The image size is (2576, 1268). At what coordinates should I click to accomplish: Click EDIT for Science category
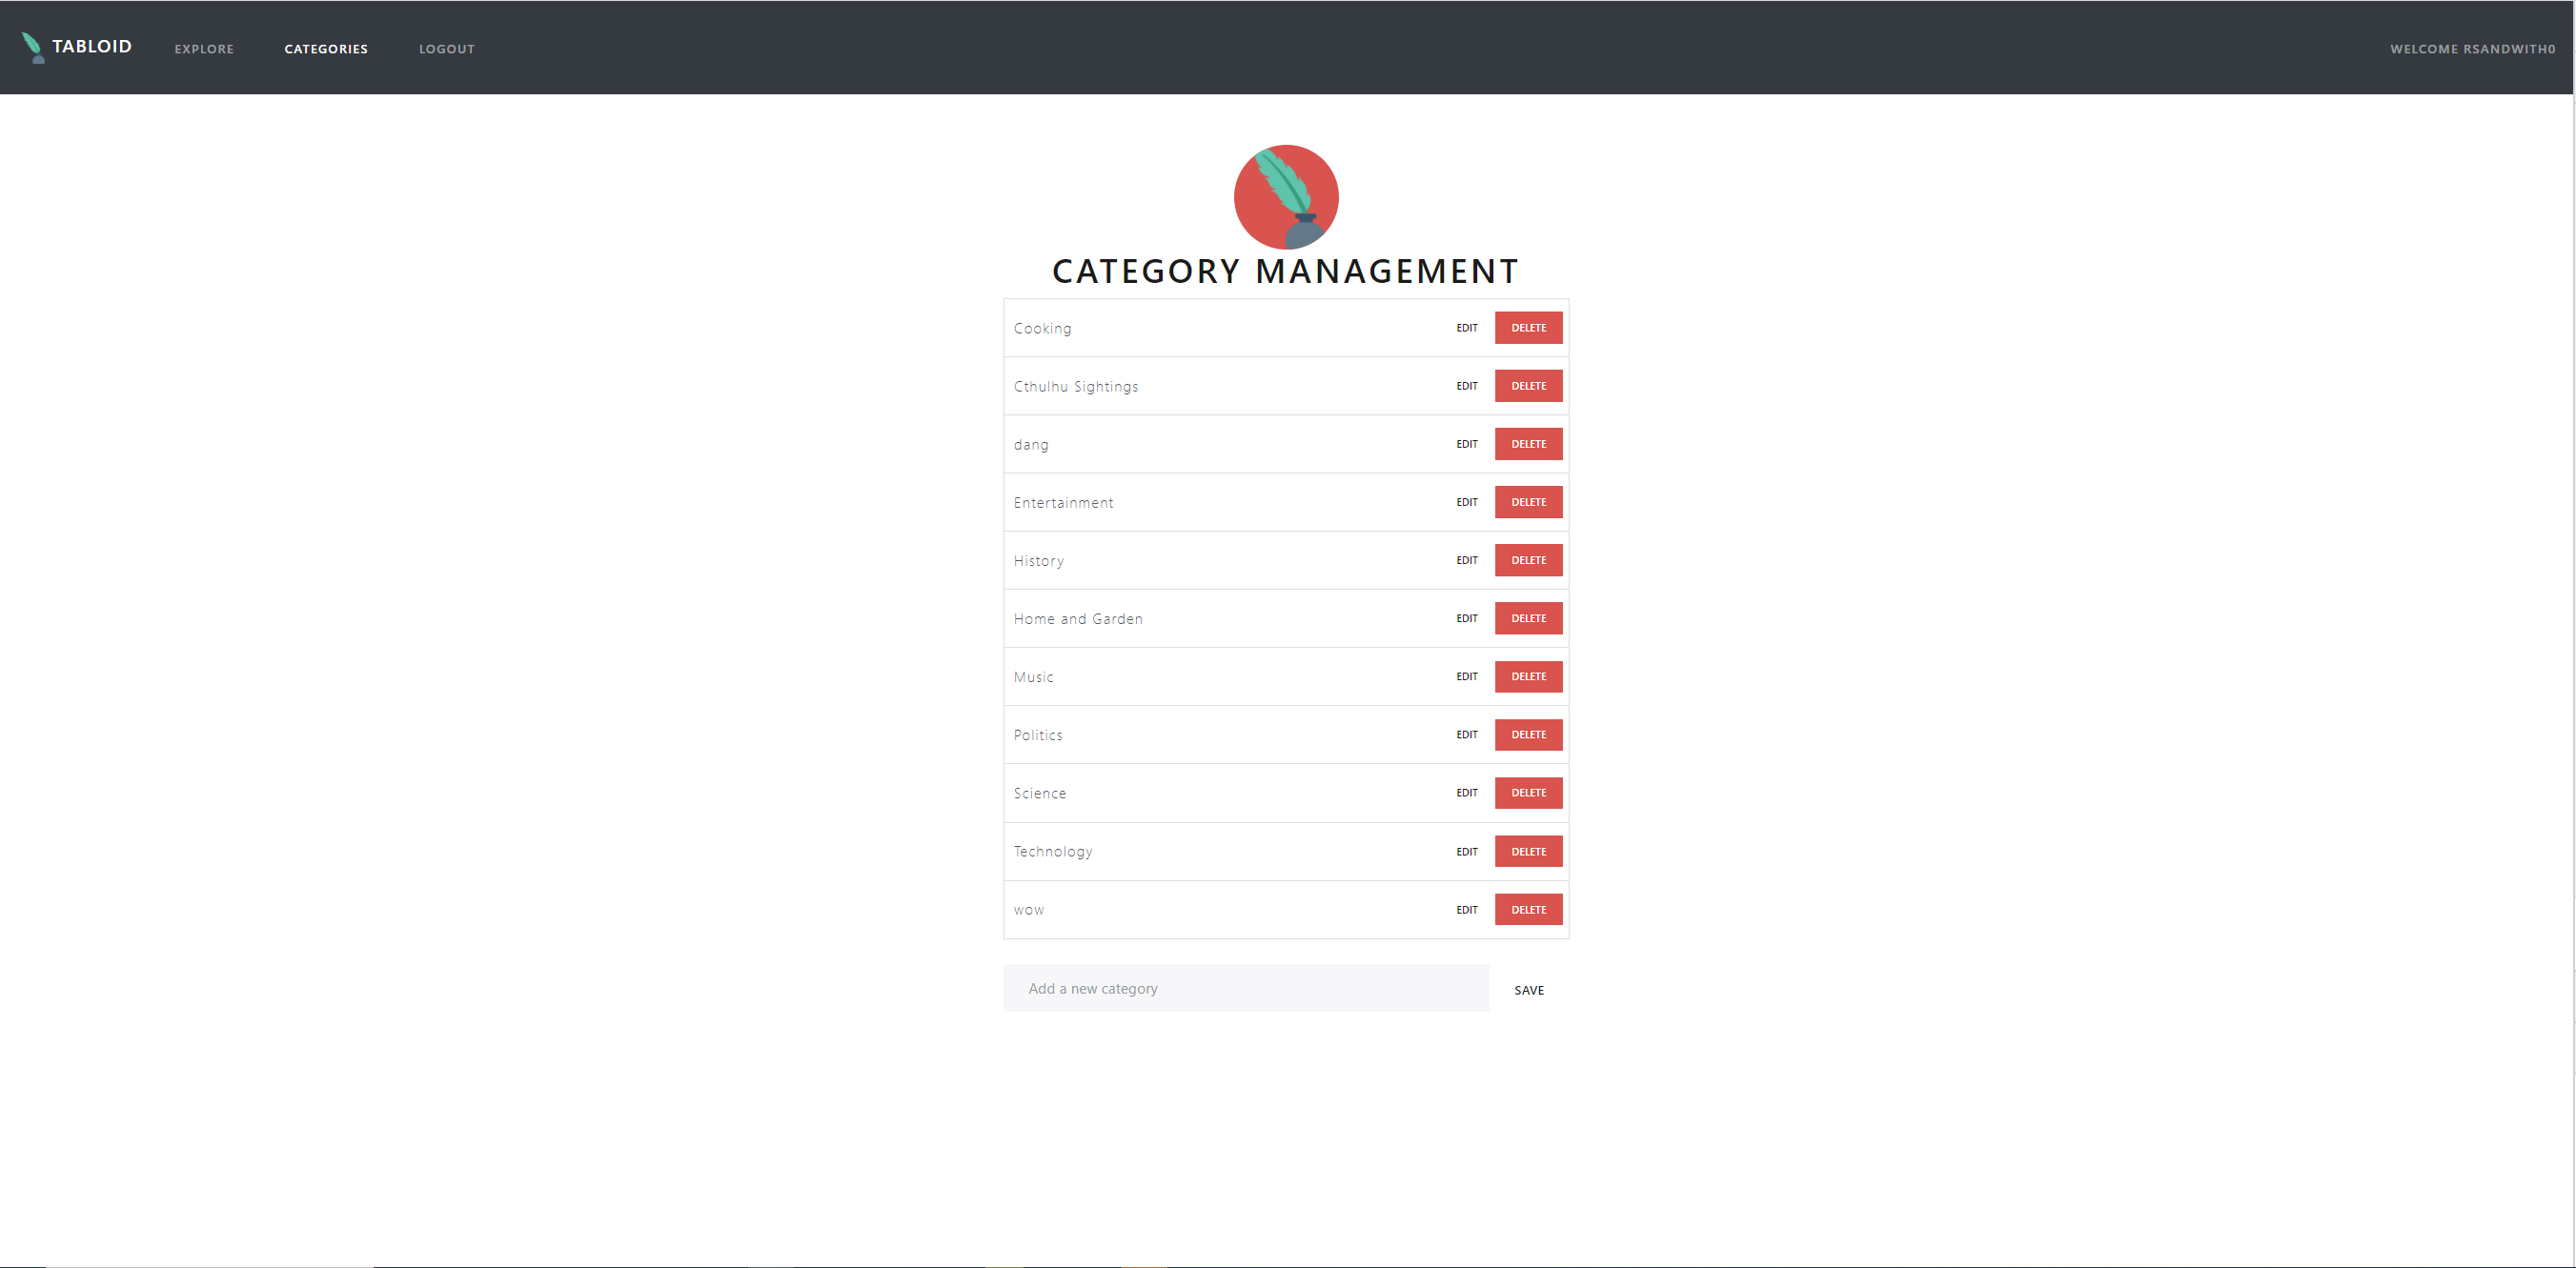pos(1467,794)
